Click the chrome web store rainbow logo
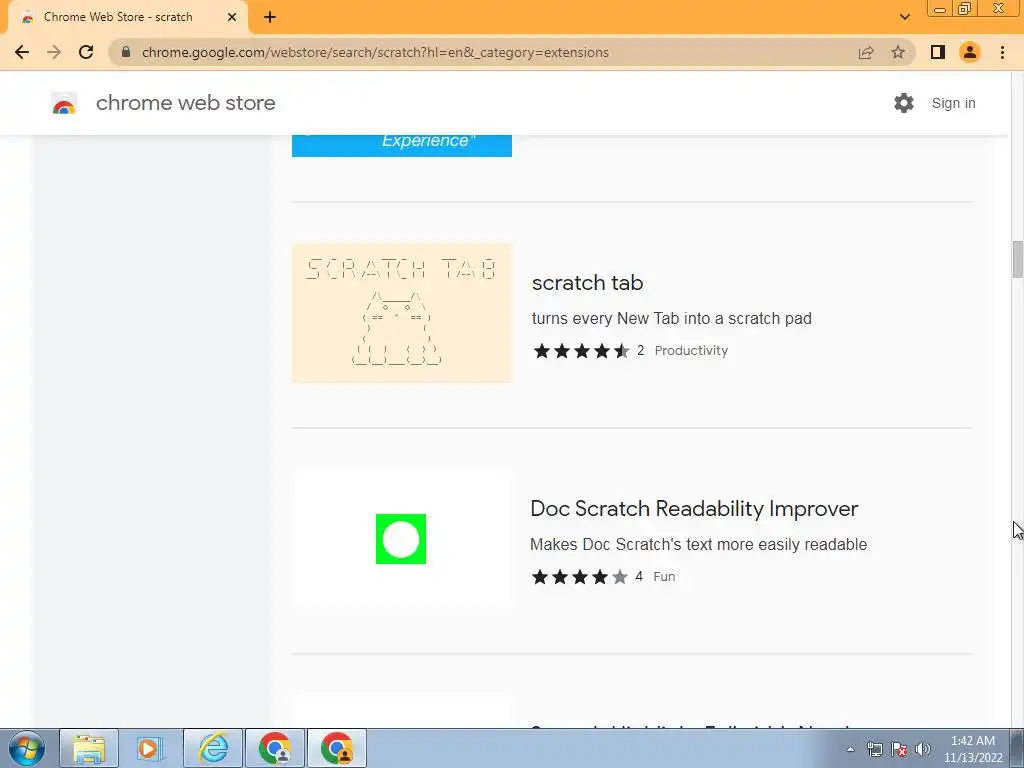This screenshot has width=1024, height=768. [64, 103]
